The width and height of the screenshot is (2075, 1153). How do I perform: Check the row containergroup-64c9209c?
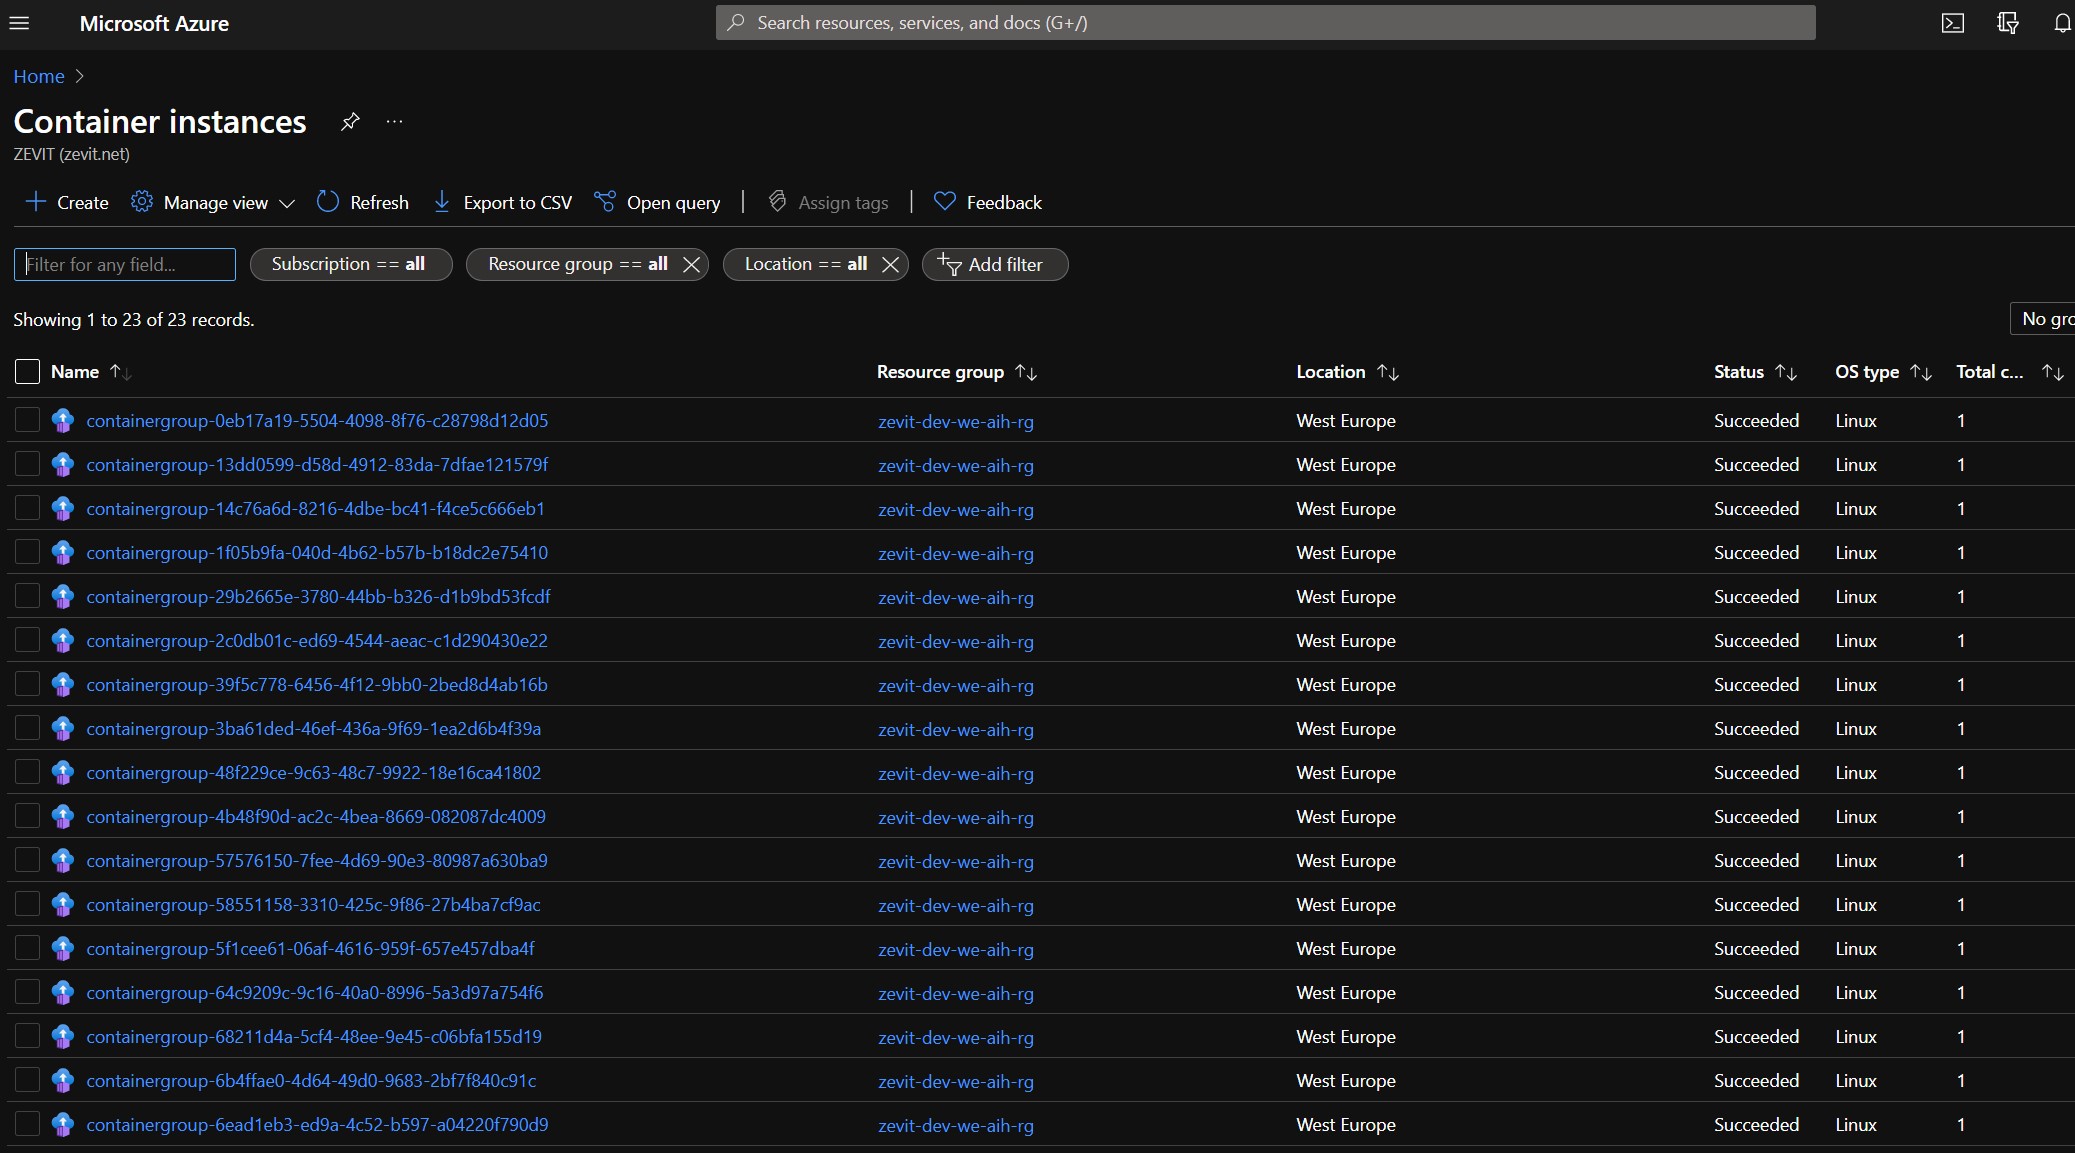coord(27,992)
